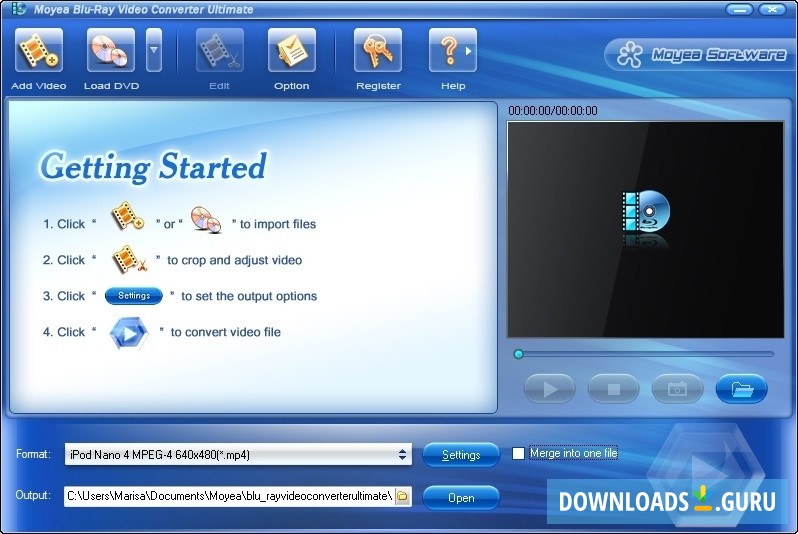The image size is (798, 534).
Task: Click the film-plus icon in step 1
Action: (x=127, y=216)
